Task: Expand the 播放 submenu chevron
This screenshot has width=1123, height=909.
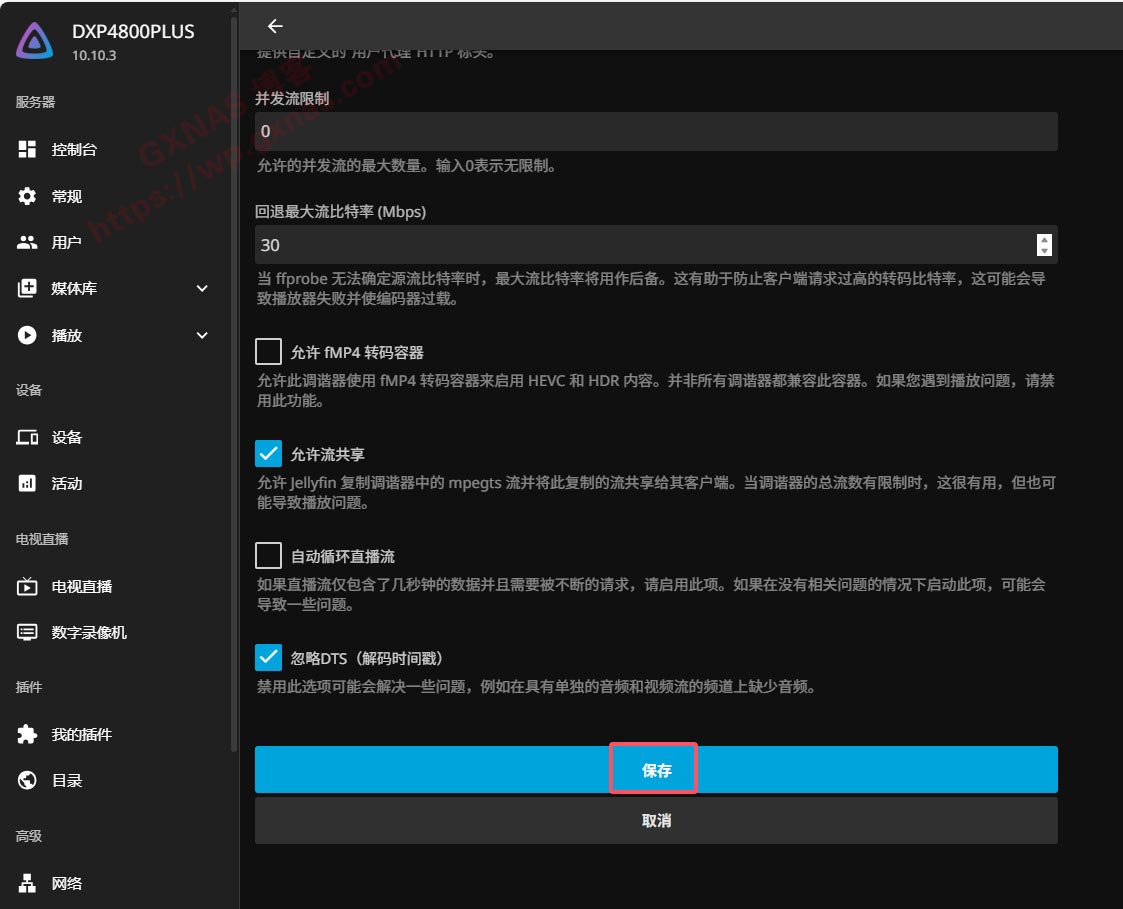Action: click(202, 335)
